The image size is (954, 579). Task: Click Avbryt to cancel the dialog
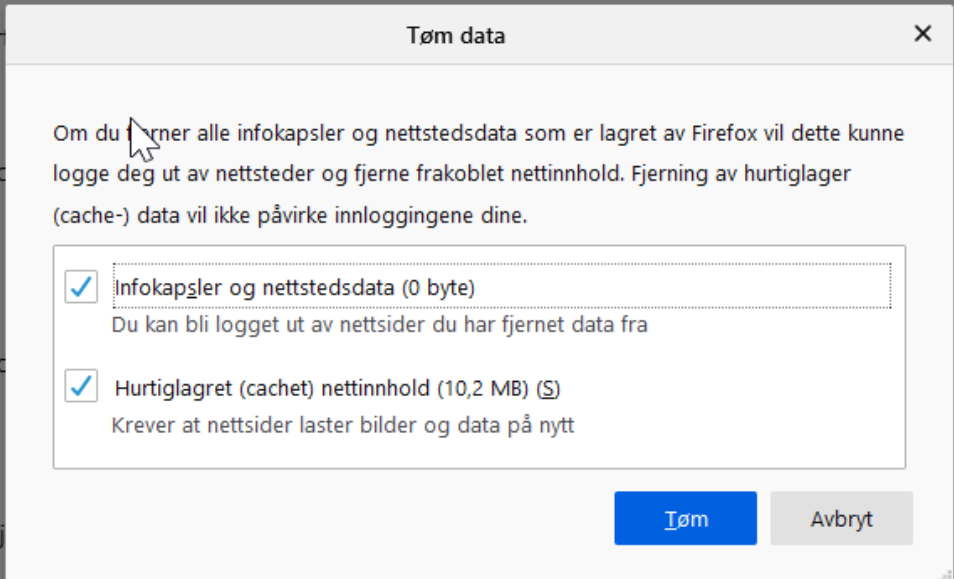841,518
